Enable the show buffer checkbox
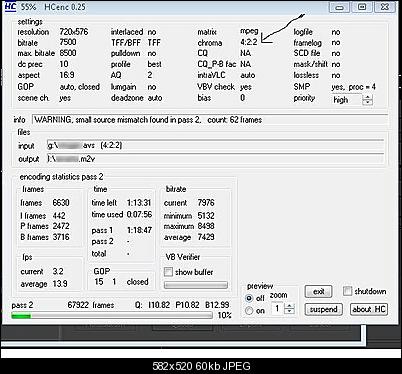Image resolution: width=402 pixels, height=374 pixels. click(168, 272)
